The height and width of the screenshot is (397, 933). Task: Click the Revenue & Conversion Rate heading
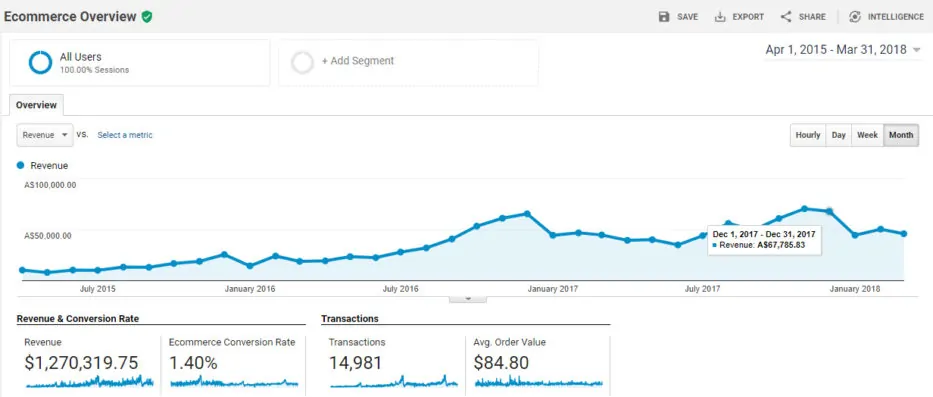[78, 319]
